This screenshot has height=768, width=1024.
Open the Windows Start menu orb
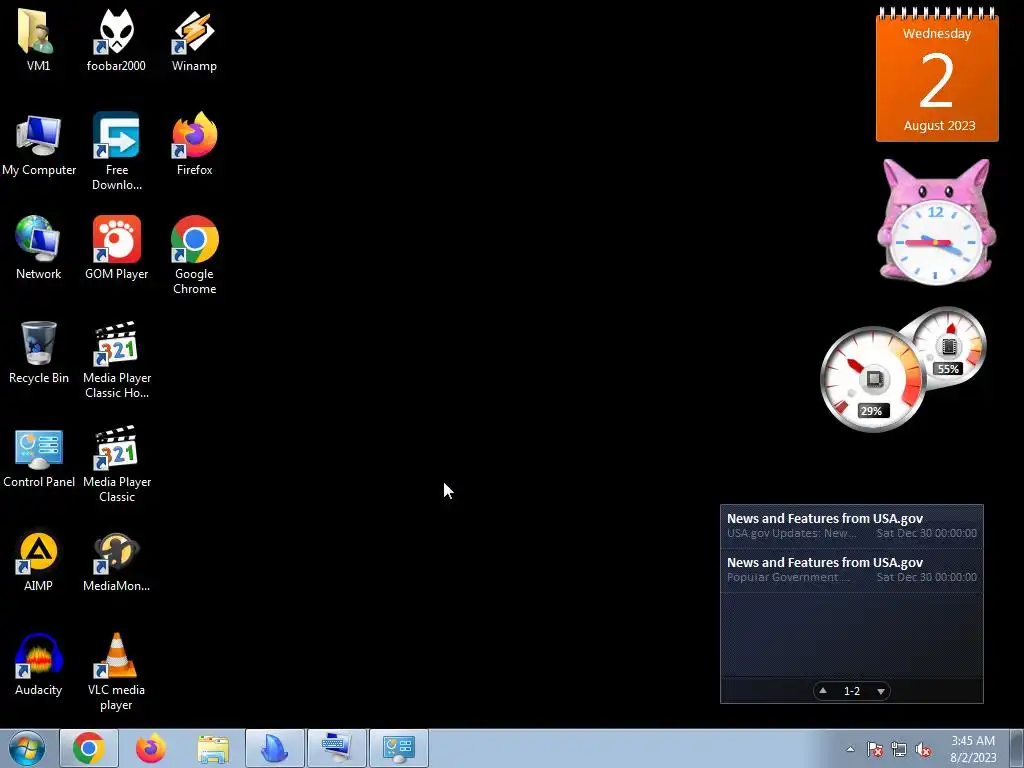(x=27, y=748)
